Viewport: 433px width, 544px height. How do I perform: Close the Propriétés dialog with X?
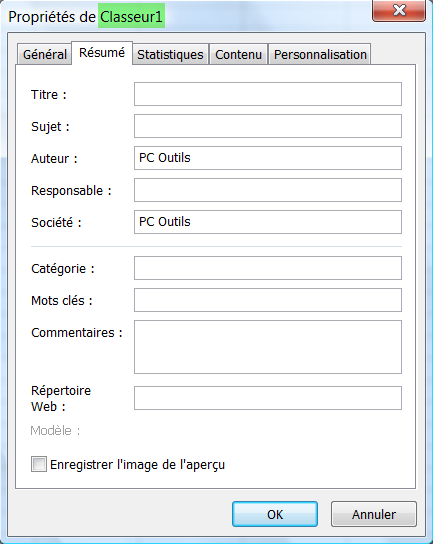tap(399, 10)
